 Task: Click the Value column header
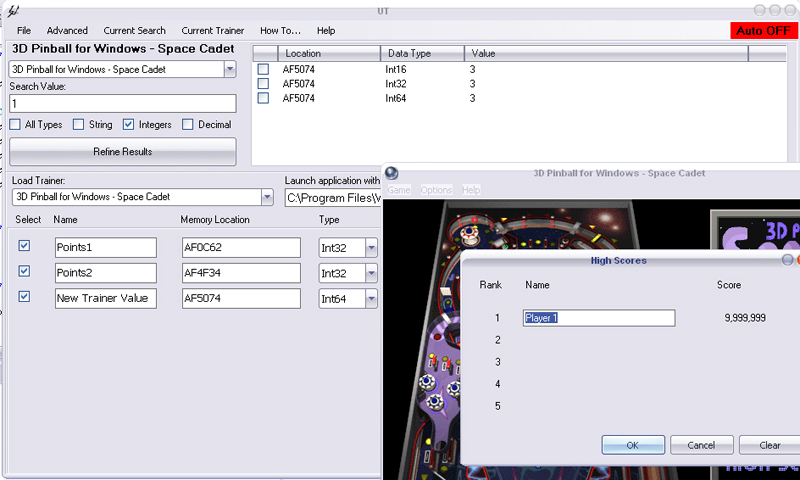(x=606, y=53)
